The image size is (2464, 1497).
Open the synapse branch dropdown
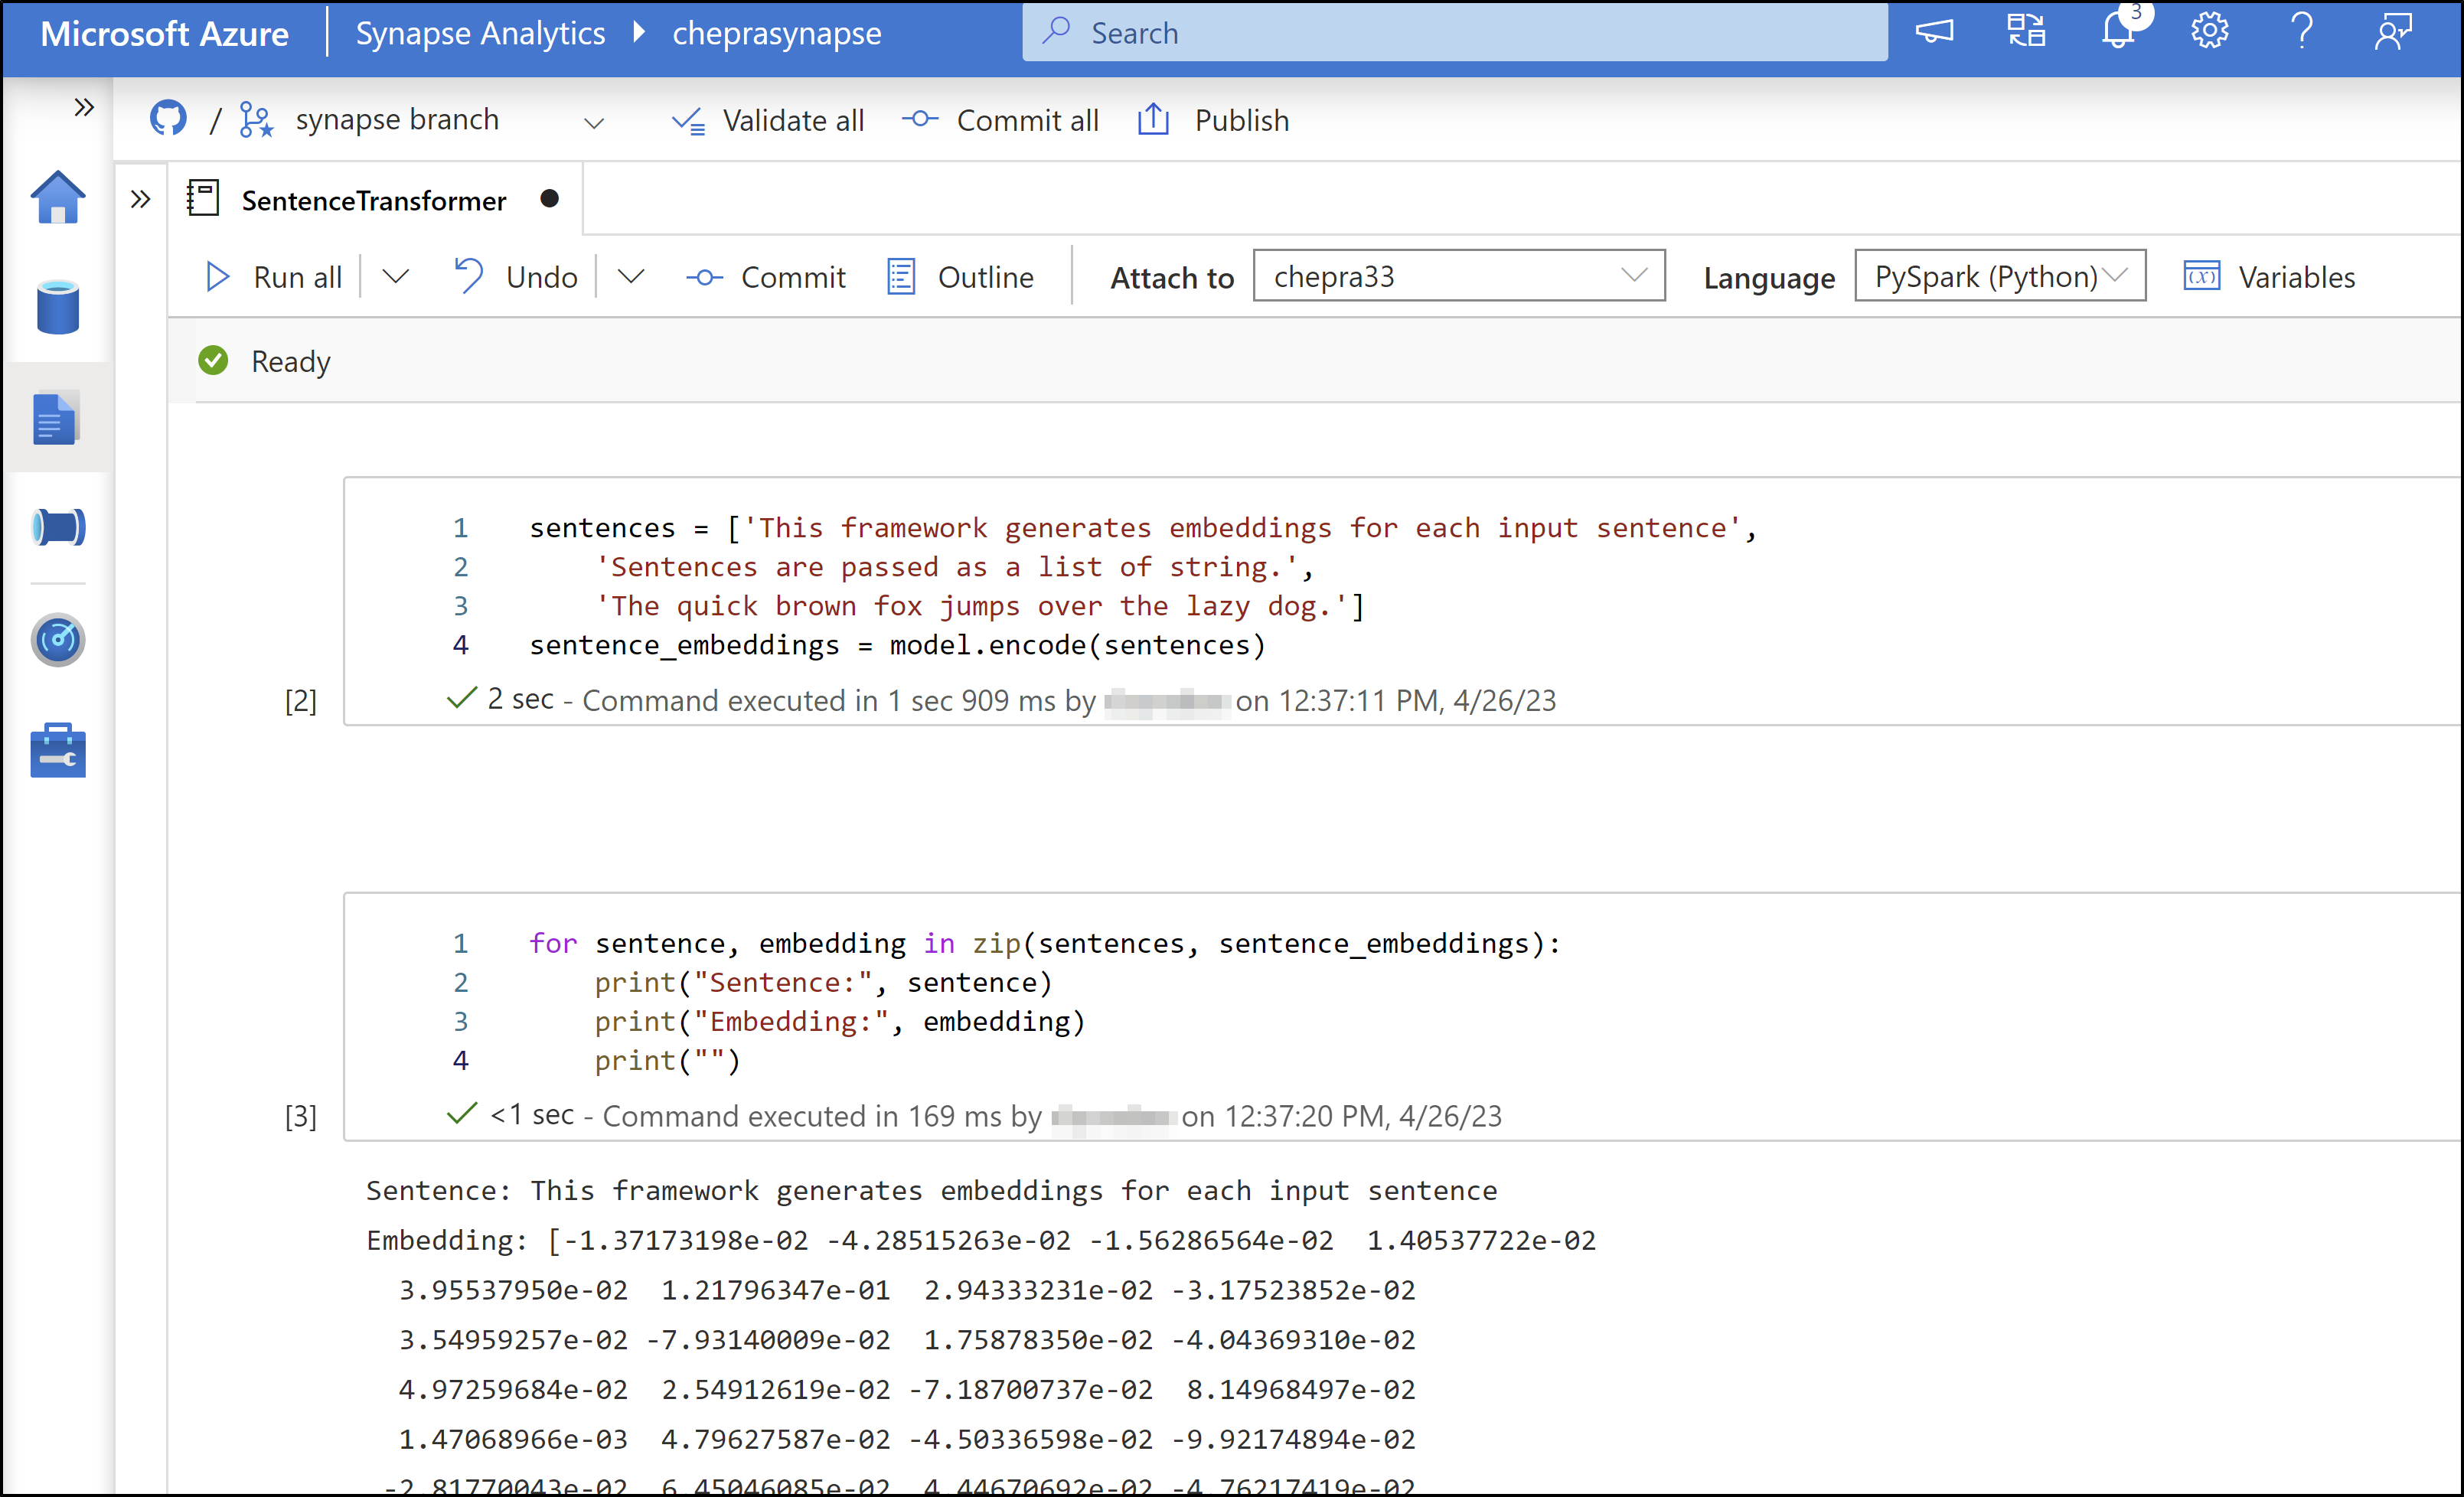594,123
